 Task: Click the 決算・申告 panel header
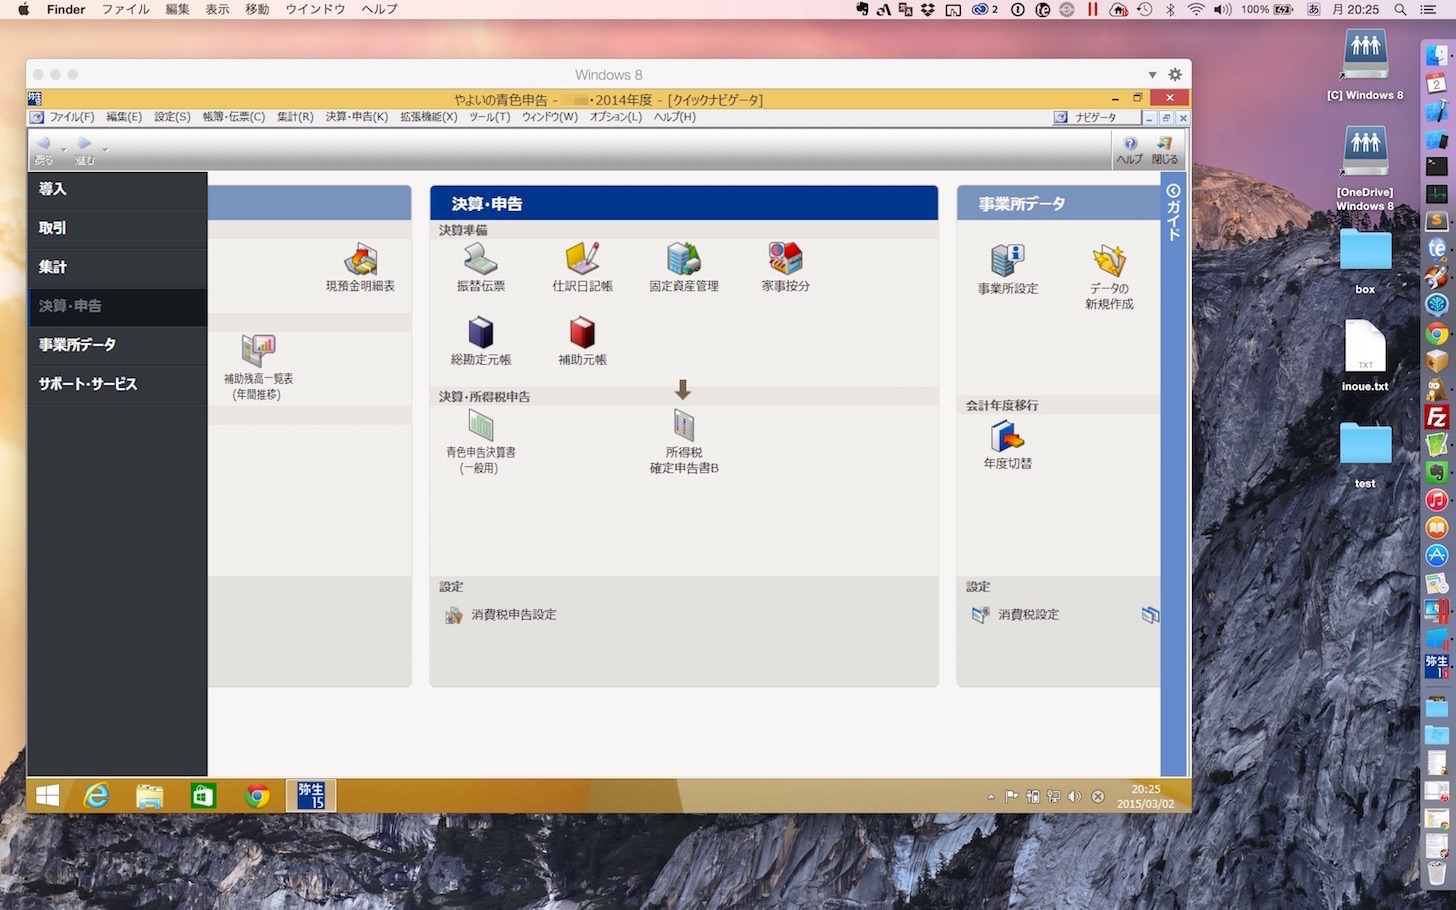click(x=684, y=203)
